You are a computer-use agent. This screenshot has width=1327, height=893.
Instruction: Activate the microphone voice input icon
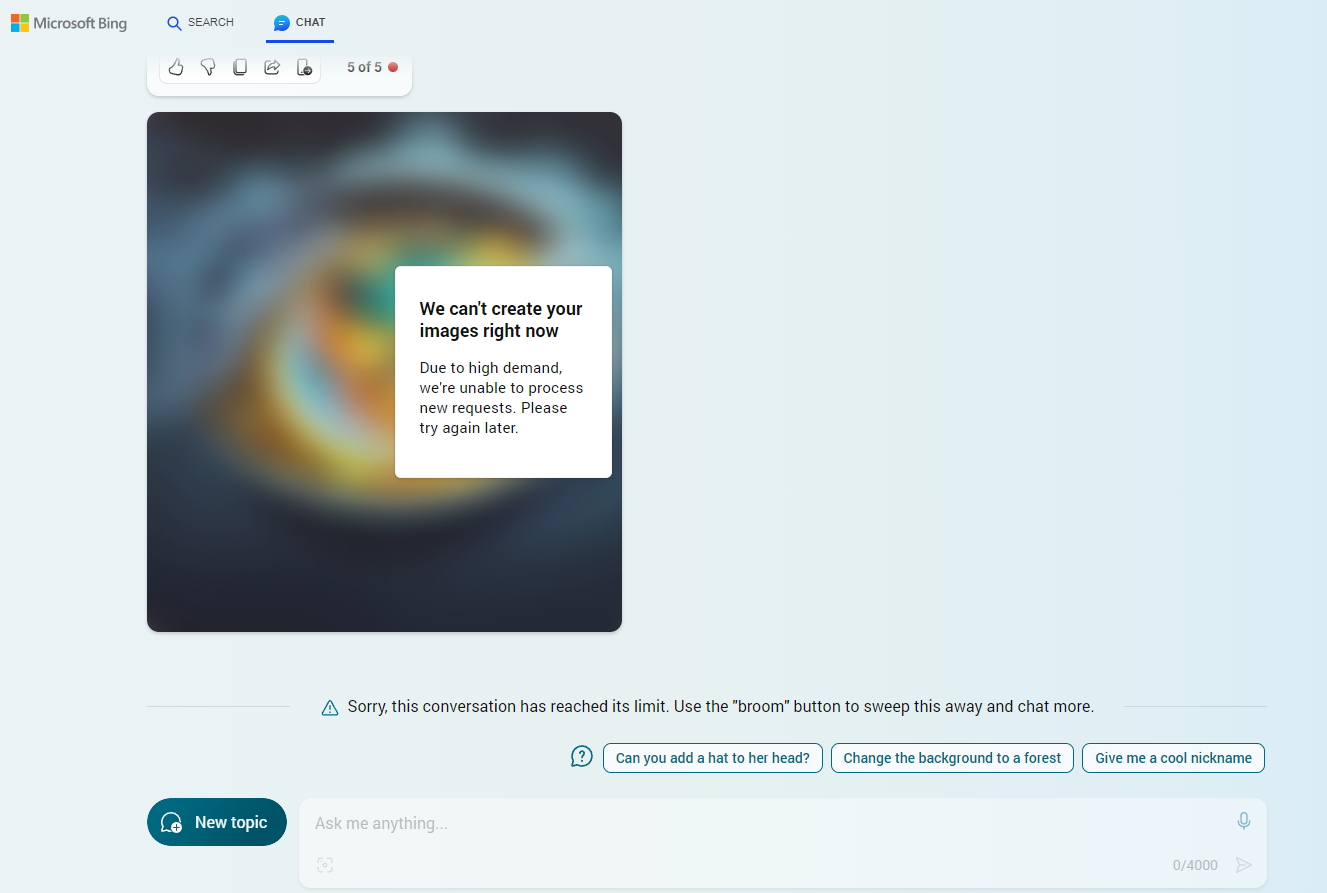tap(1243, 821)
